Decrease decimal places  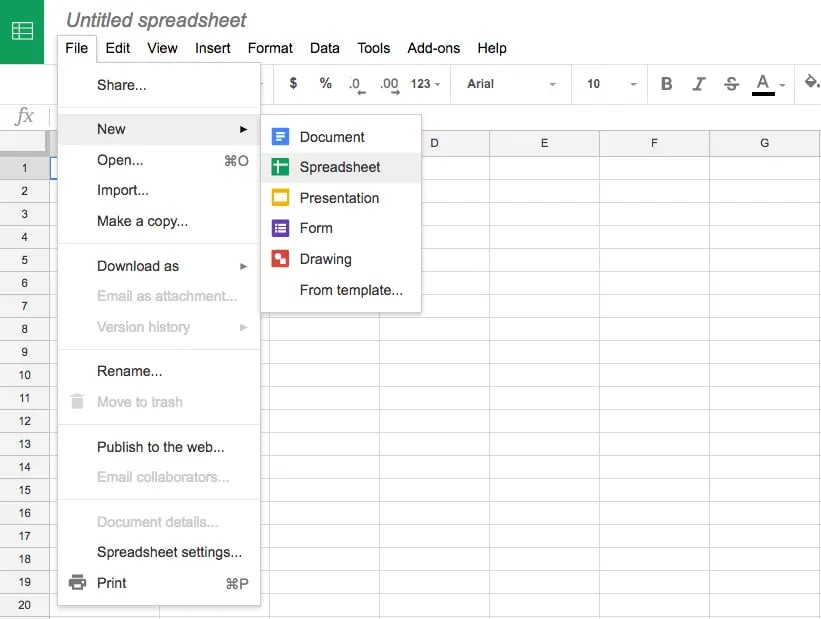pos(357,84)
